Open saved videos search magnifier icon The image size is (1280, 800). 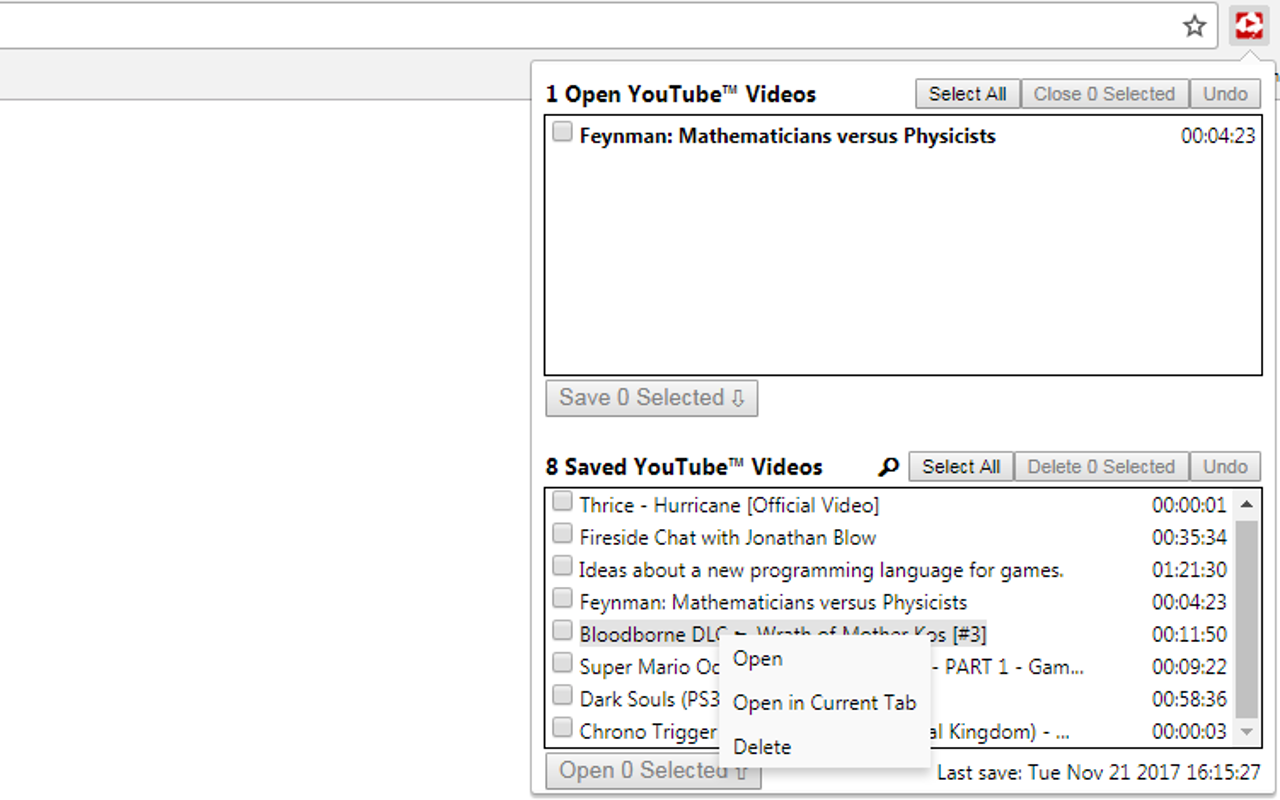(888, 467)
